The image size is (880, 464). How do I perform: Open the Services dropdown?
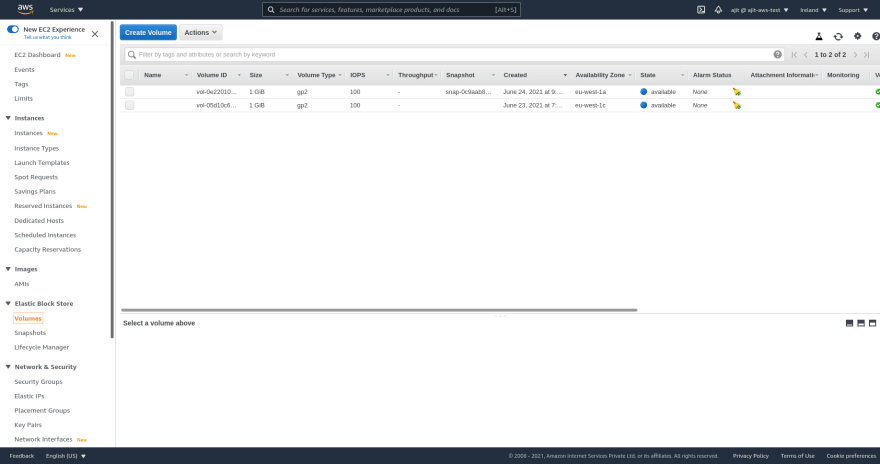66,10
